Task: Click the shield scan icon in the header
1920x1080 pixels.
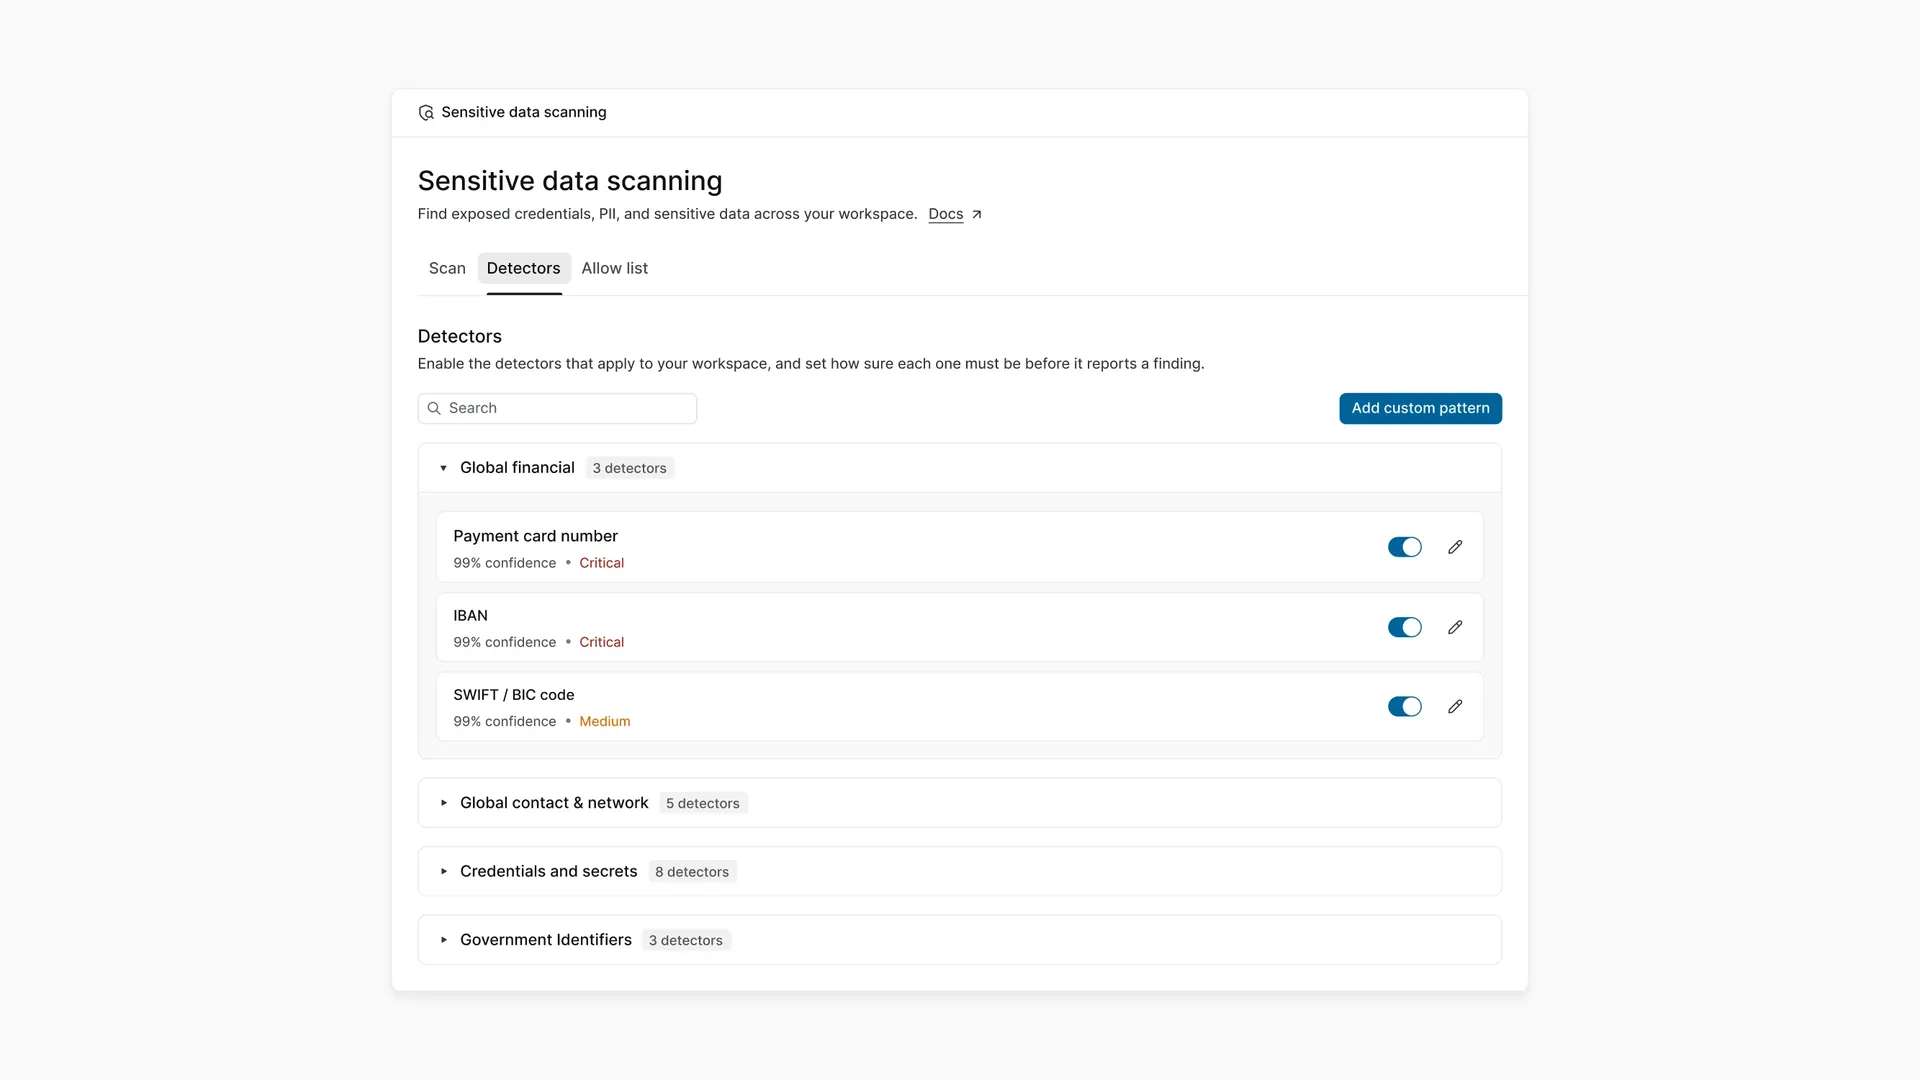Action: (x=426, y=113)
